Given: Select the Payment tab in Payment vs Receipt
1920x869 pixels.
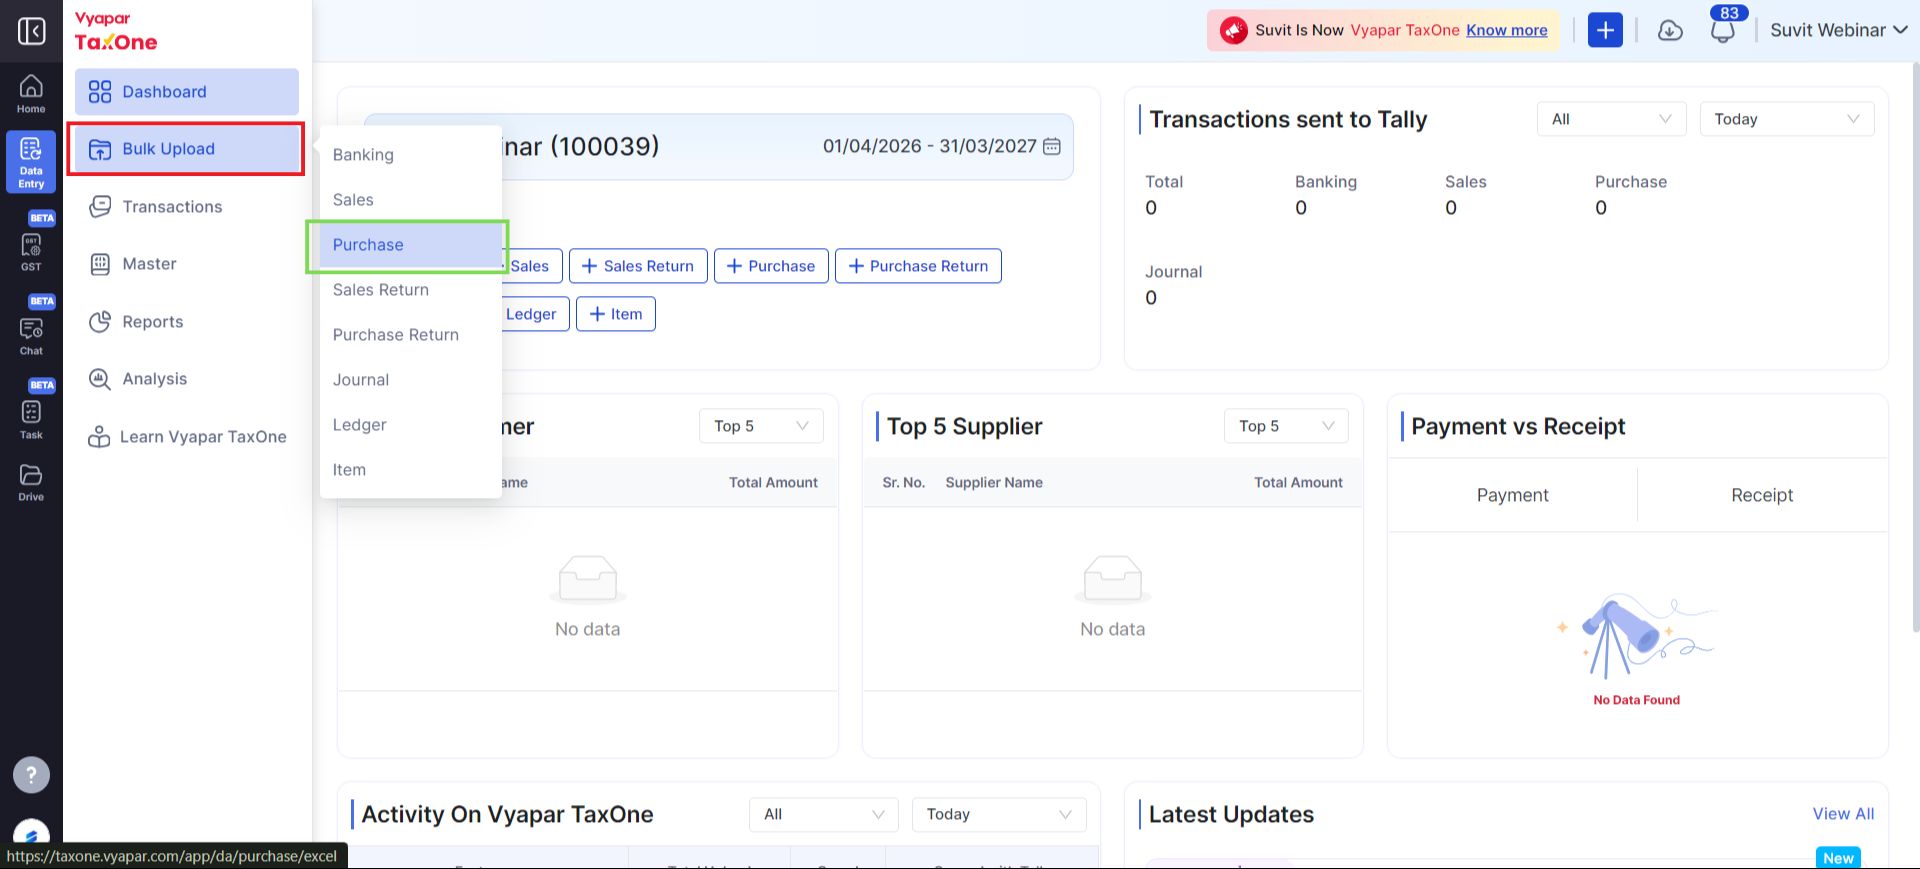Looking at the screenshot, I should tap(1512, 495).
